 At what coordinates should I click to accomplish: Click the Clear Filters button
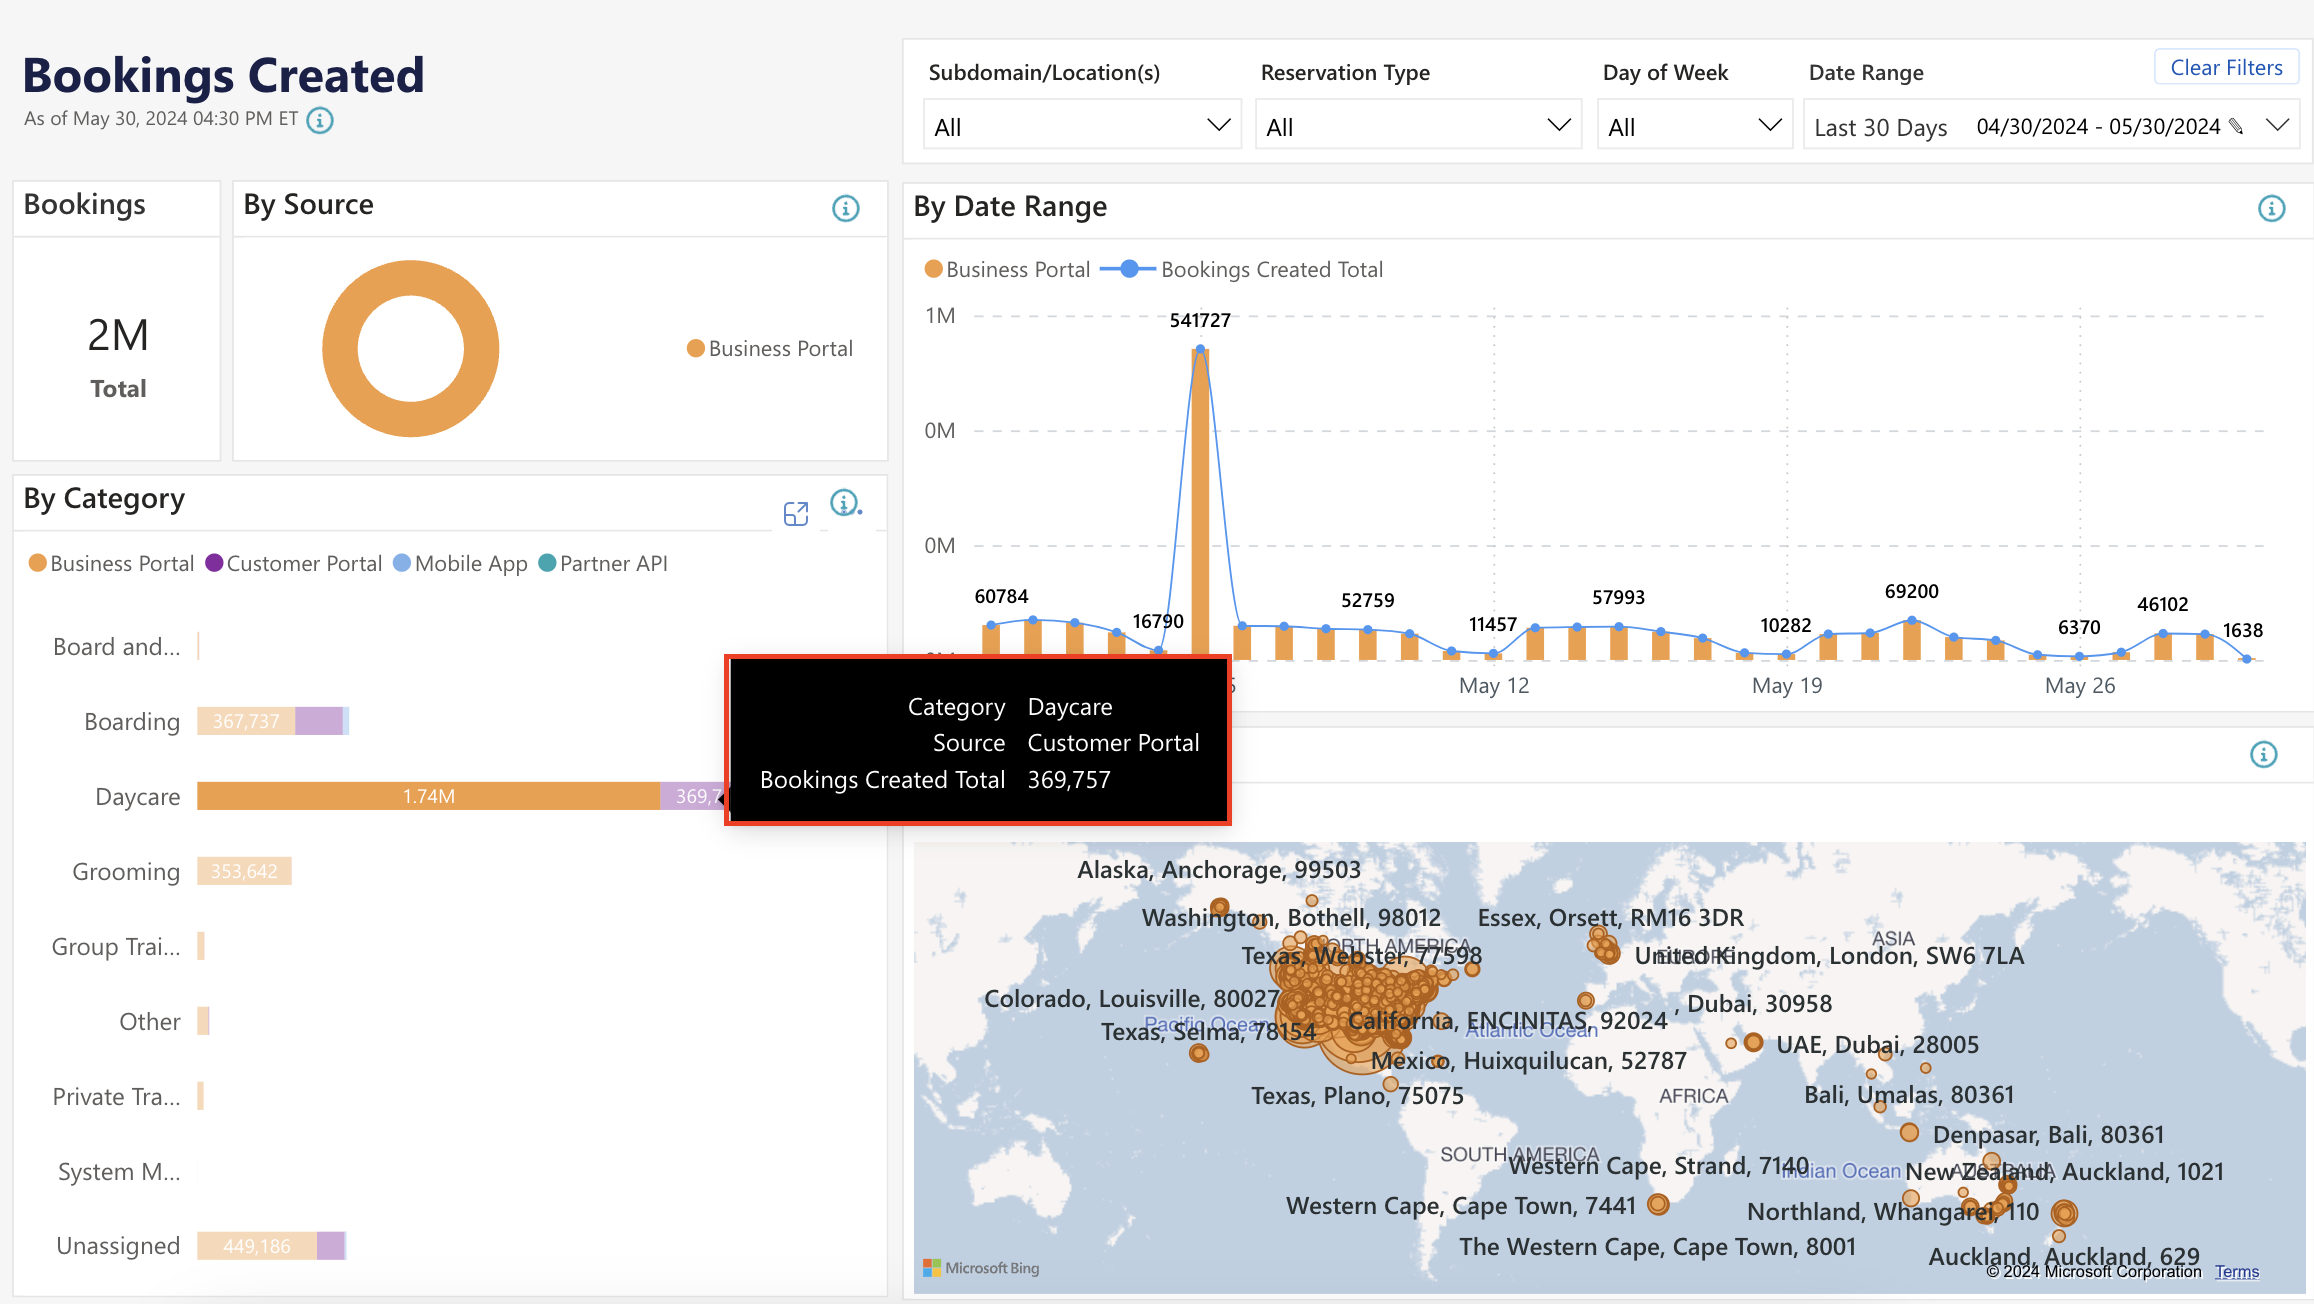click(2226, 68)
